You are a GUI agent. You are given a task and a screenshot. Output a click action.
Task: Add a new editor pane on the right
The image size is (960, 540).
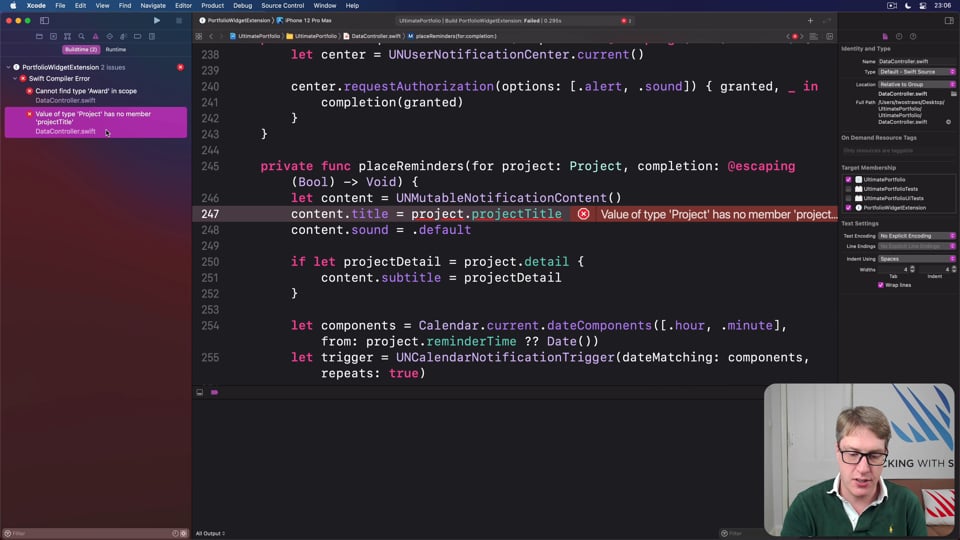tap(830, 36)
